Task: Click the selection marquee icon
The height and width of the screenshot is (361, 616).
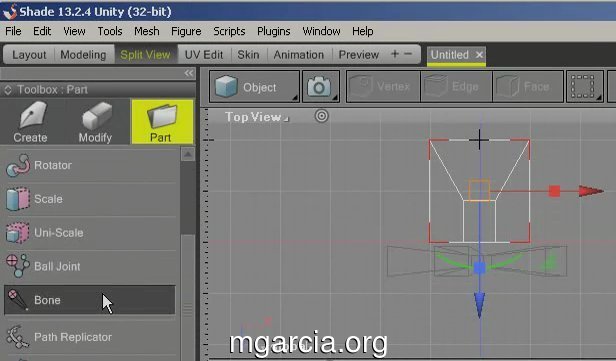Action: pos(584,87)
